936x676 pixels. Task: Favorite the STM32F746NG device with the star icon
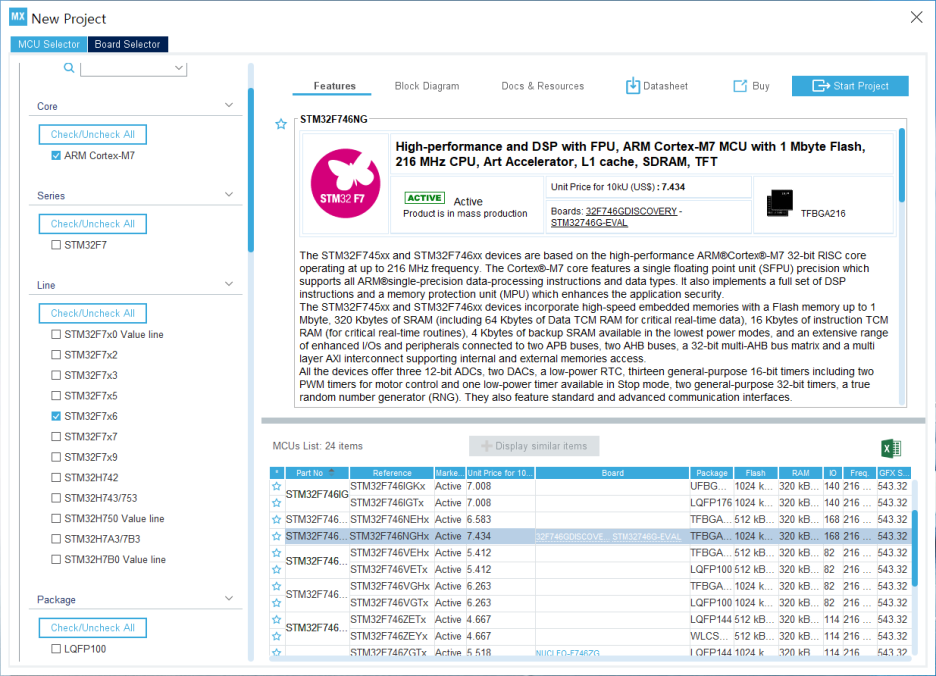pos(281,124)
